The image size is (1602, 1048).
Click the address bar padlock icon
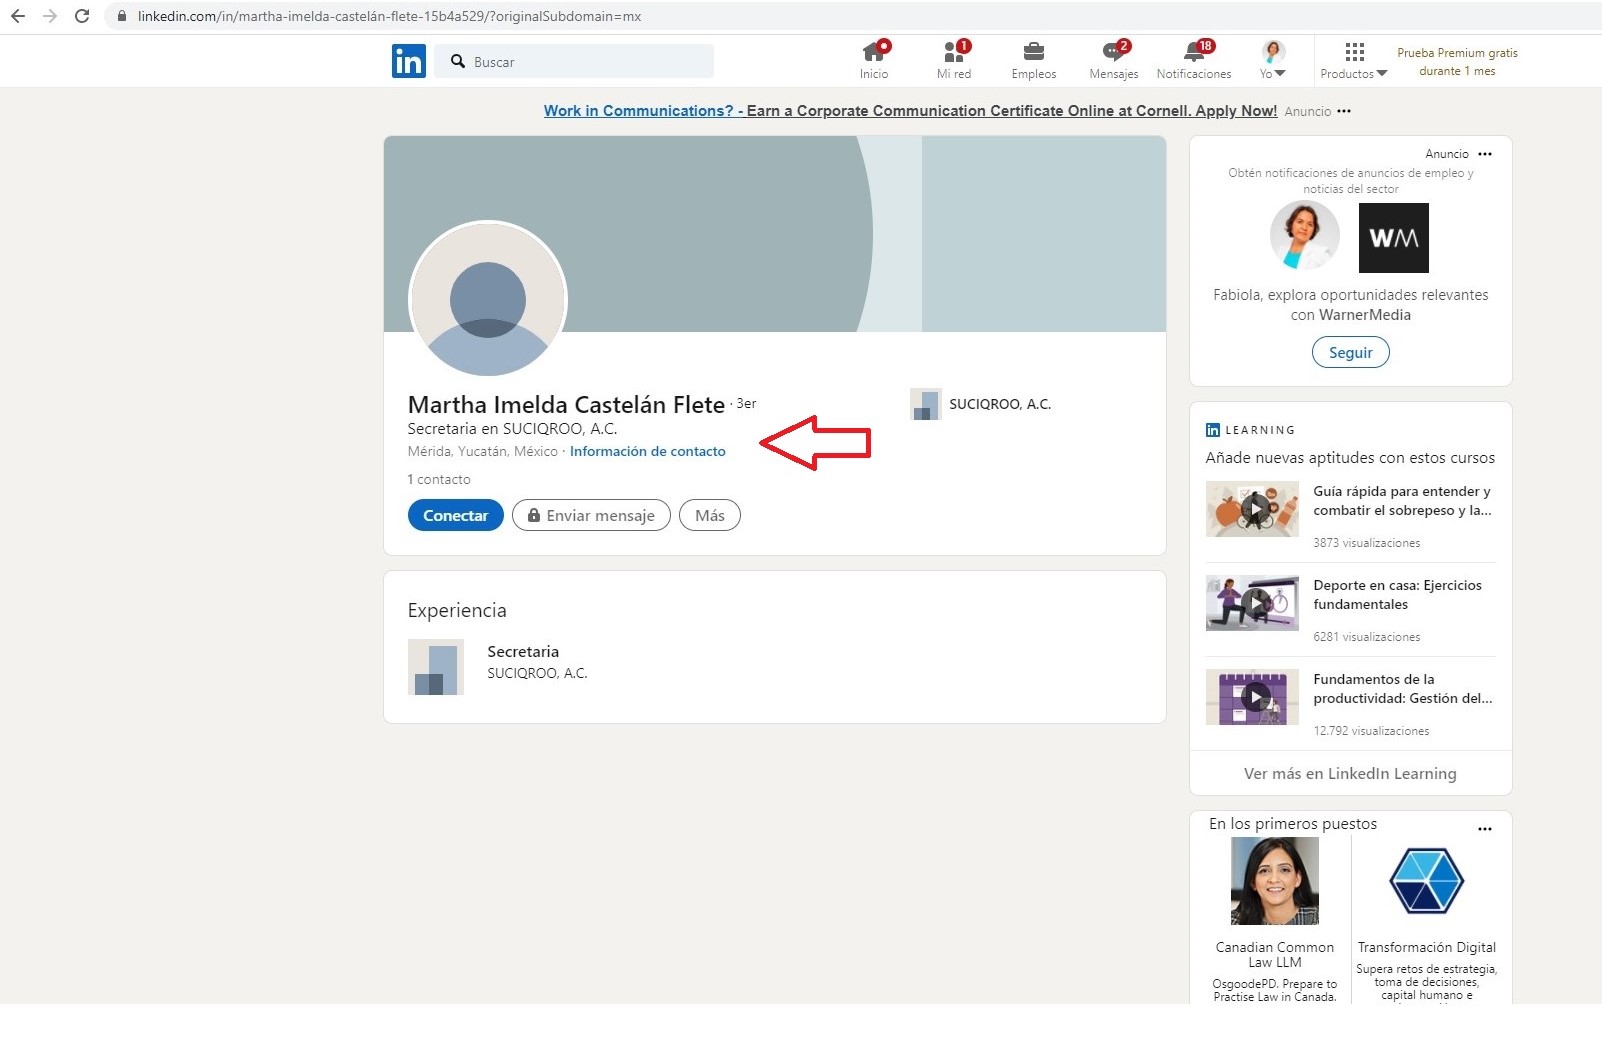tap(122, 16)
